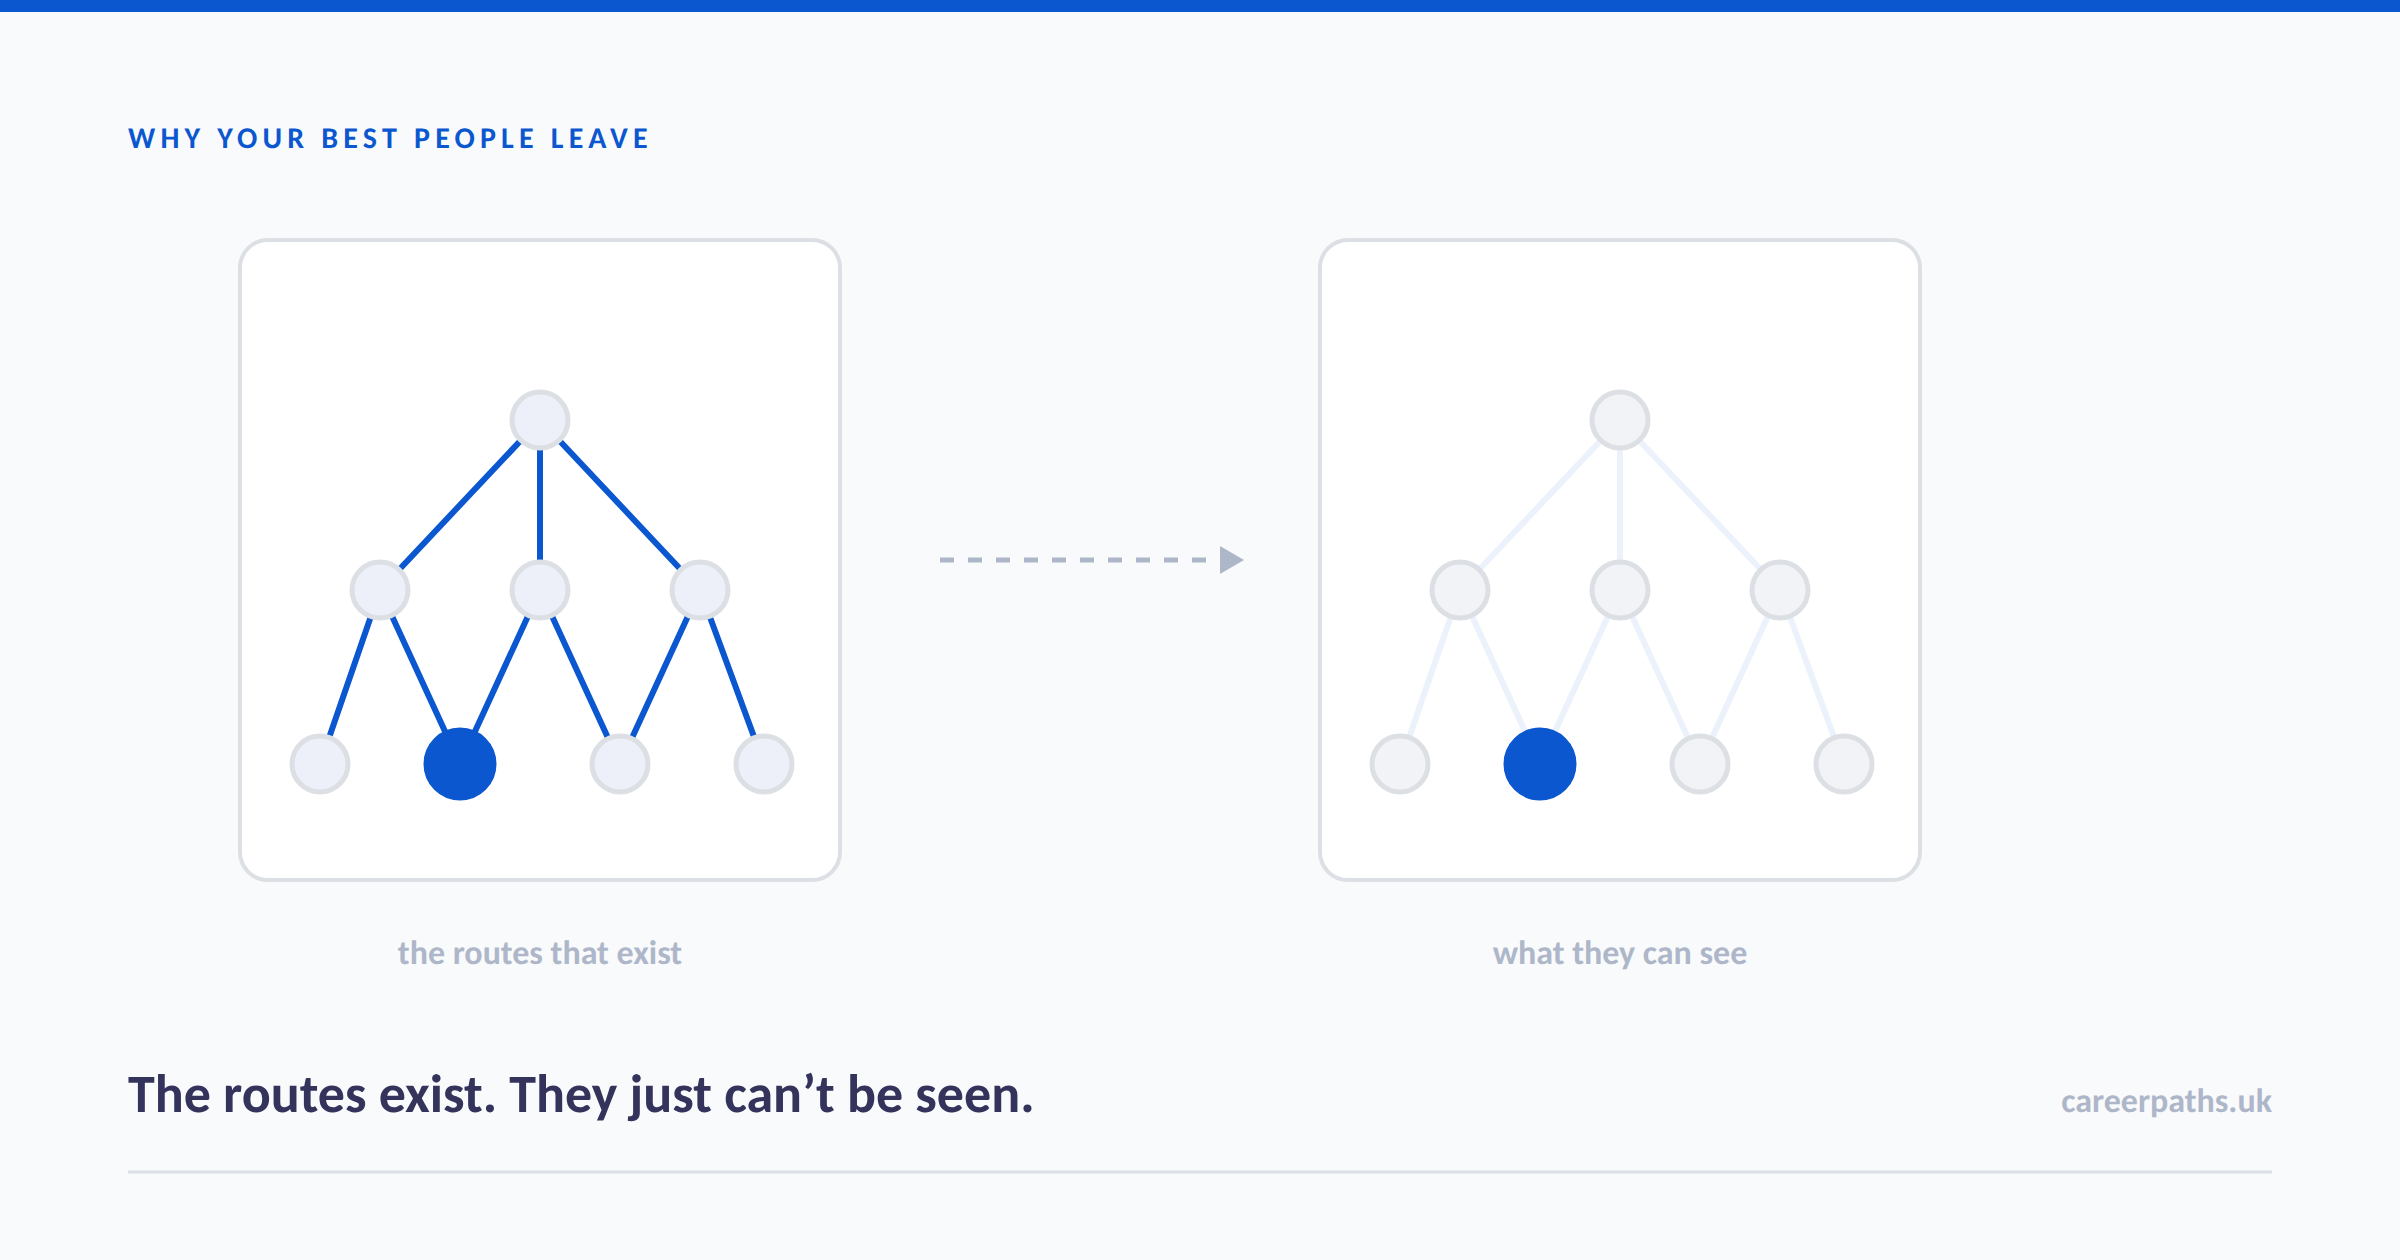
Task: Select bottom-right leaf node in left diagram
Action: 764,764
